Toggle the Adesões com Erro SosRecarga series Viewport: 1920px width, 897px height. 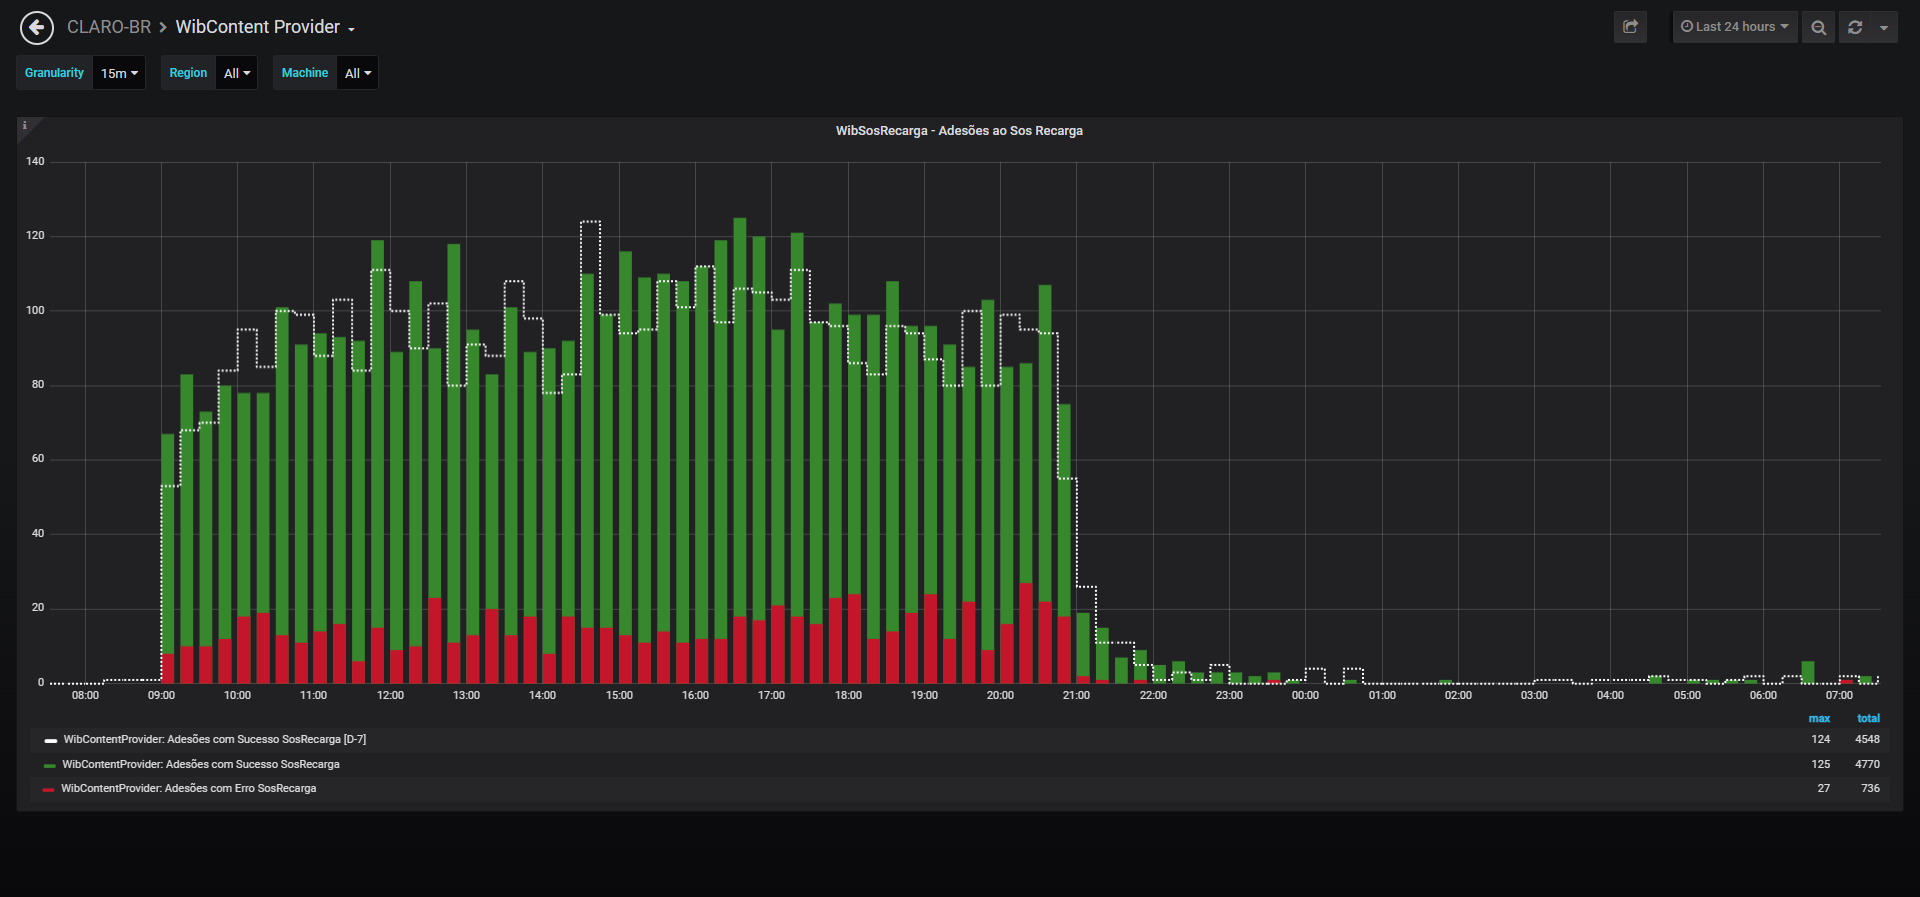pyautogui.click(x=189, y=788)
